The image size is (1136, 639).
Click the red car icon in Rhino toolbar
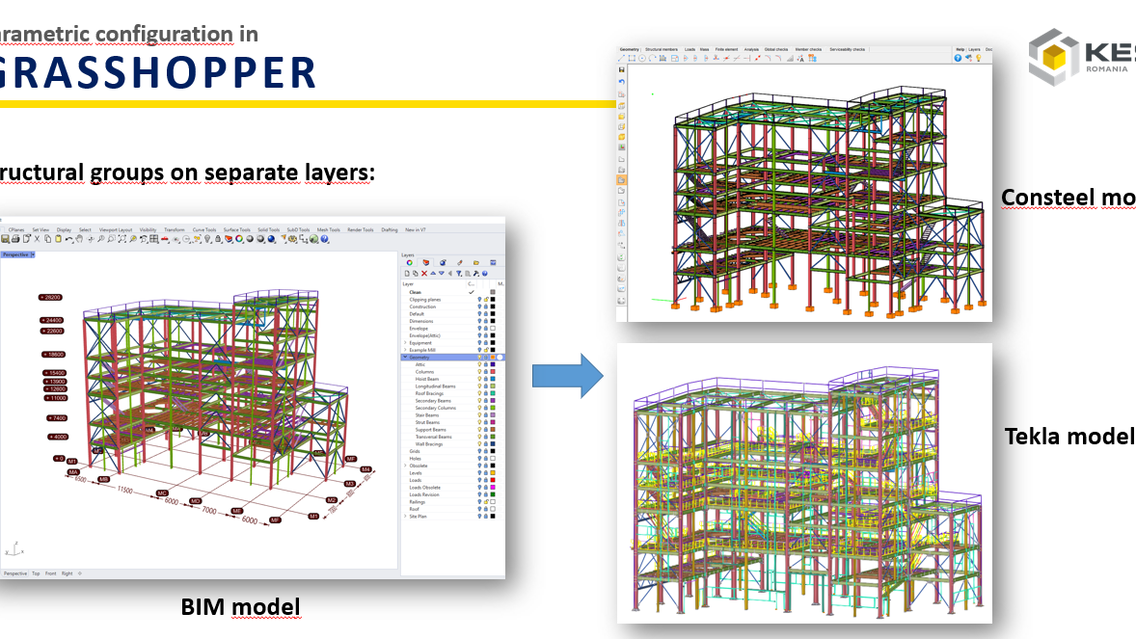click(164, 238)
